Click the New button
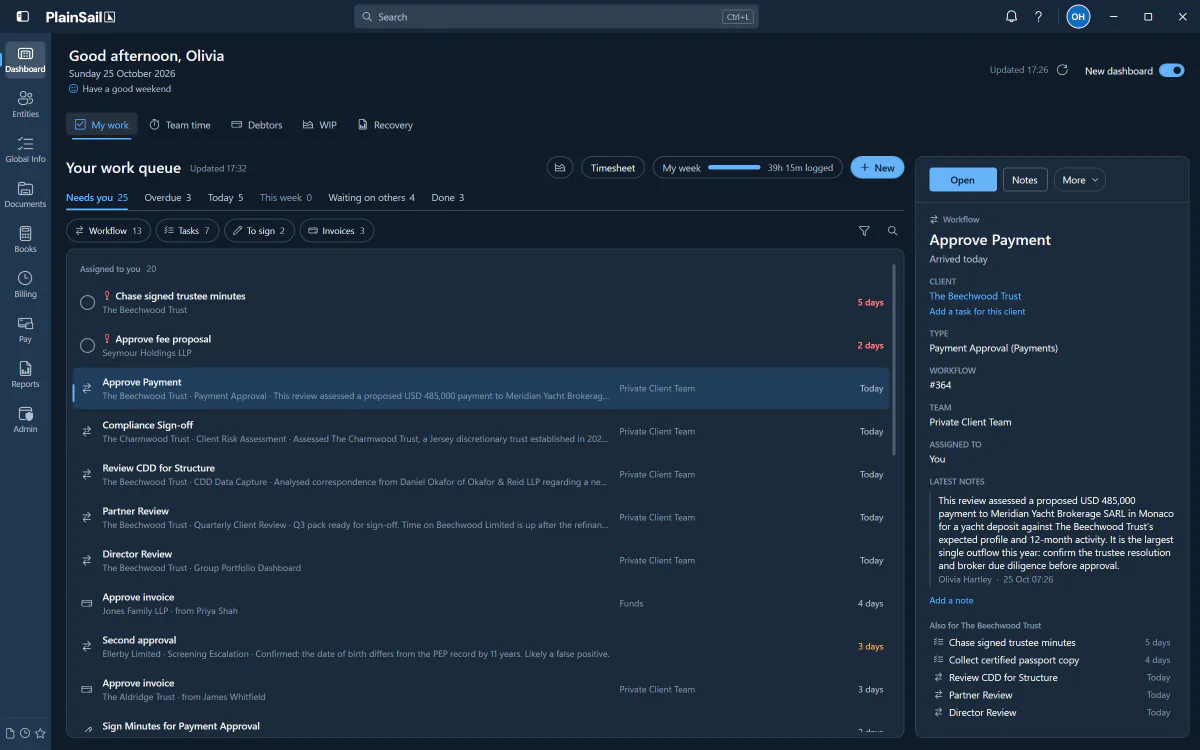1200x750 pixels. (x=877, y=168)
